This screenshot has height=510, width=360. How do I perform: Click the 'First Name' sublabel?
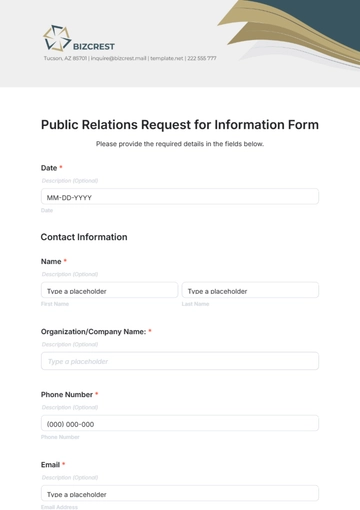tap(55, 304)
